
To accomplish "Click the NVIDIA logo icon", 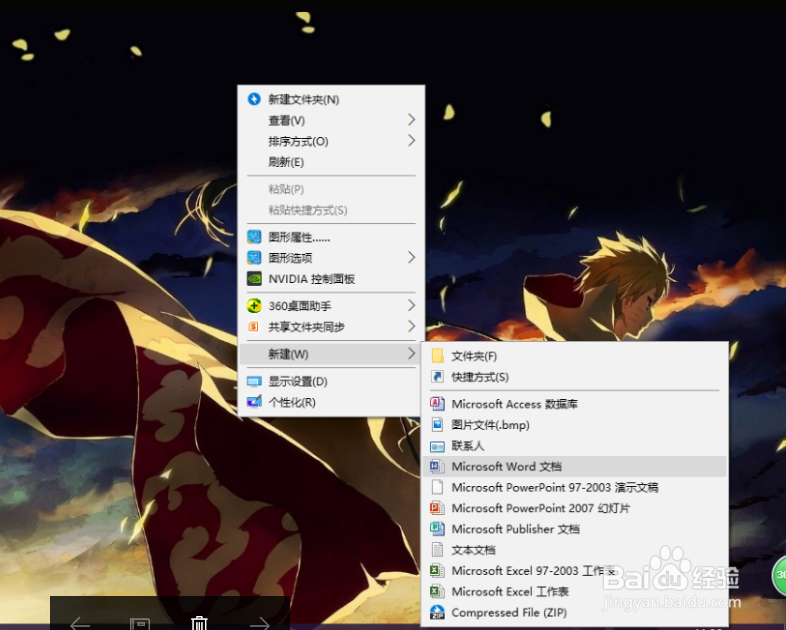I will [x=254, y=279].
